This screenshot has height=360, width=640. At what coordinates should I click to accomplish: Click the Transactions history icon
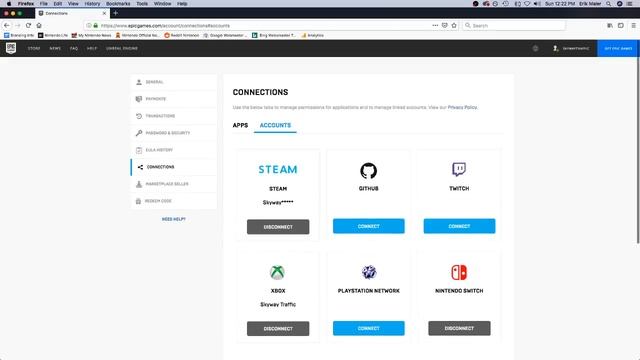[139, 116]
